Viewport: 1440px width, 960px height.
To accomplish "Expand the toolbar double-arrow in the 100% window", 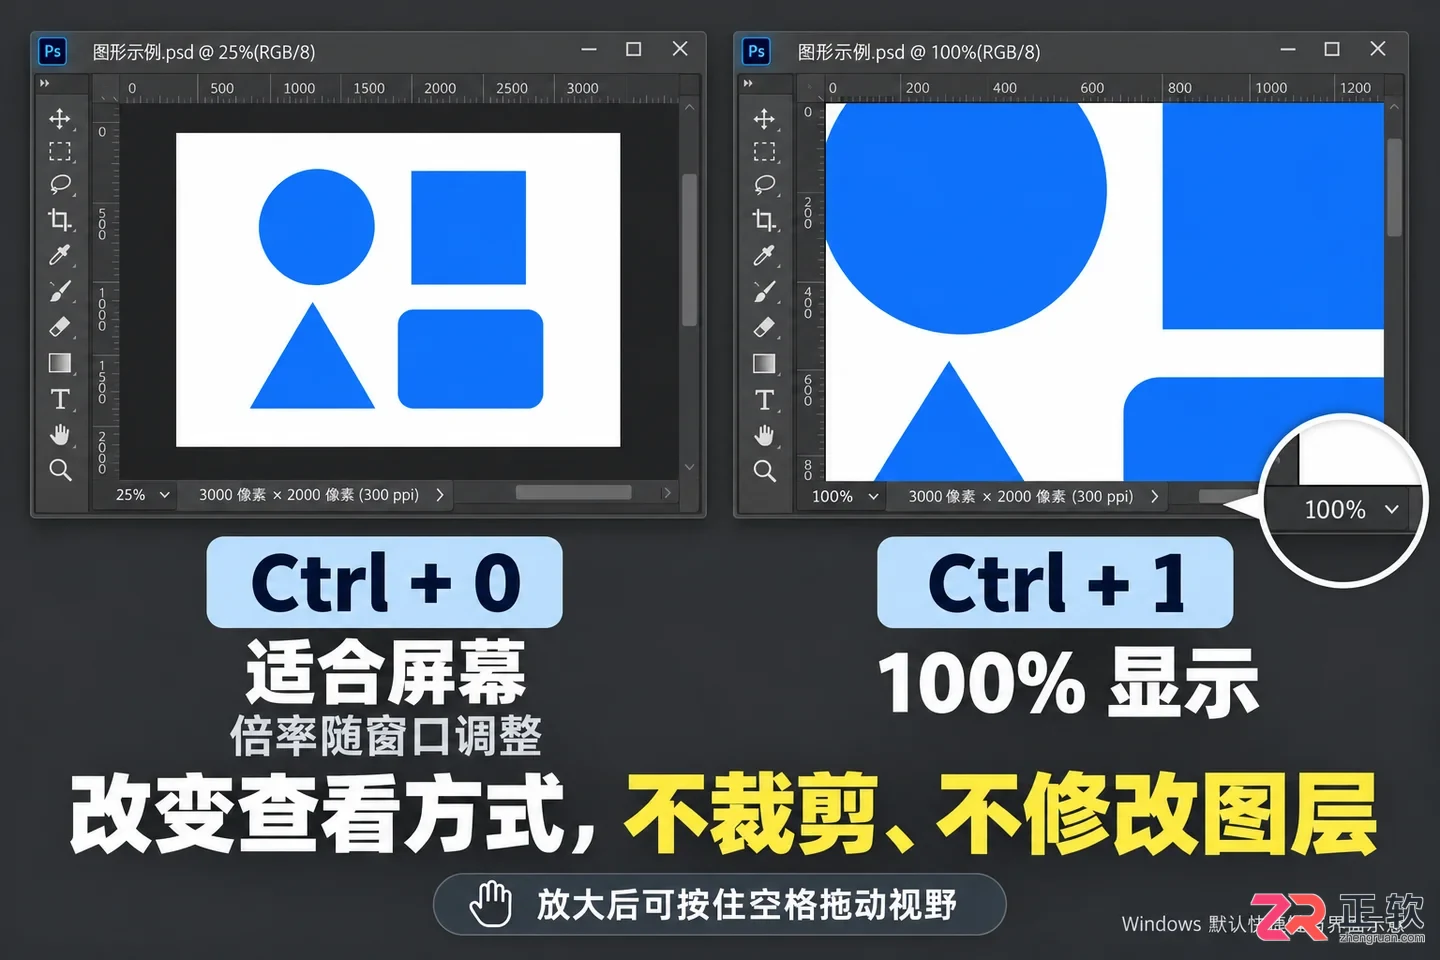I will tap(748, 83).
